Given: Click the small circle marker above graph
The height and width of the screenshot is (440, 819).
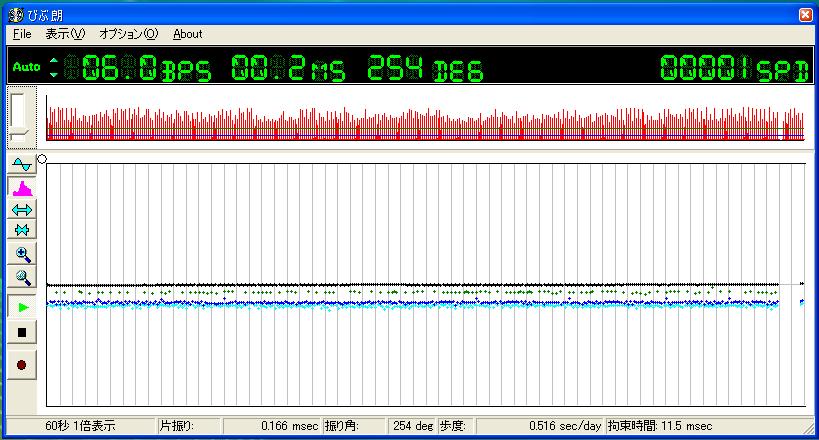Looking at the screenshot, I should tap(42, 159).
